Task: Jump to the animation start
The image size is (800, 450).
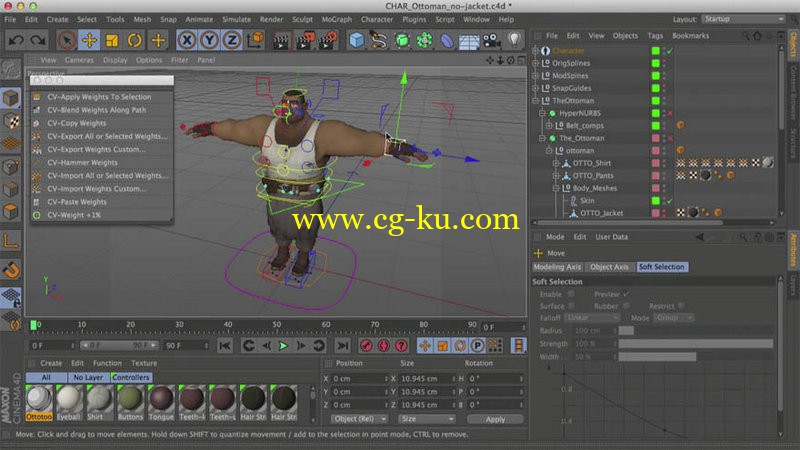Action: (x=224, y=346)
